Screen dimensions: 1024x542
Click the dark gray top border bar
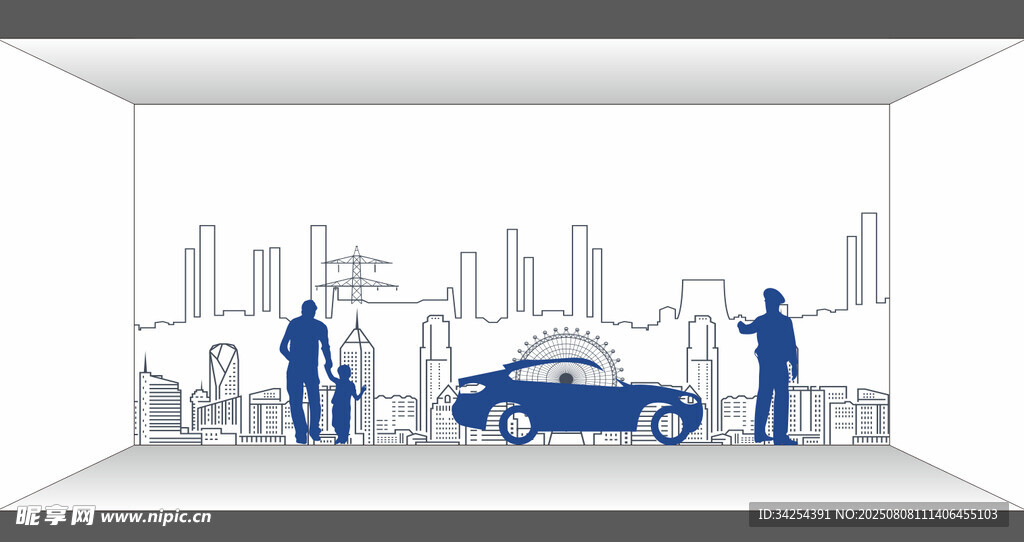point(511,18)
